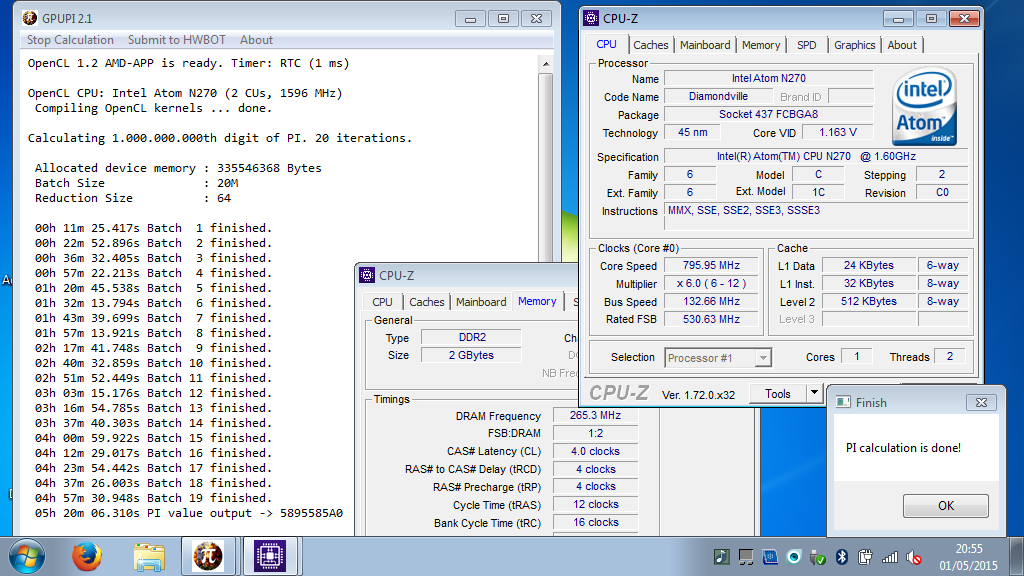Viewport: 1024px width, 576px height.
Task: Click the title bar icon of the rear CPU-Z Memory window
Action: [x=367, y=275]
